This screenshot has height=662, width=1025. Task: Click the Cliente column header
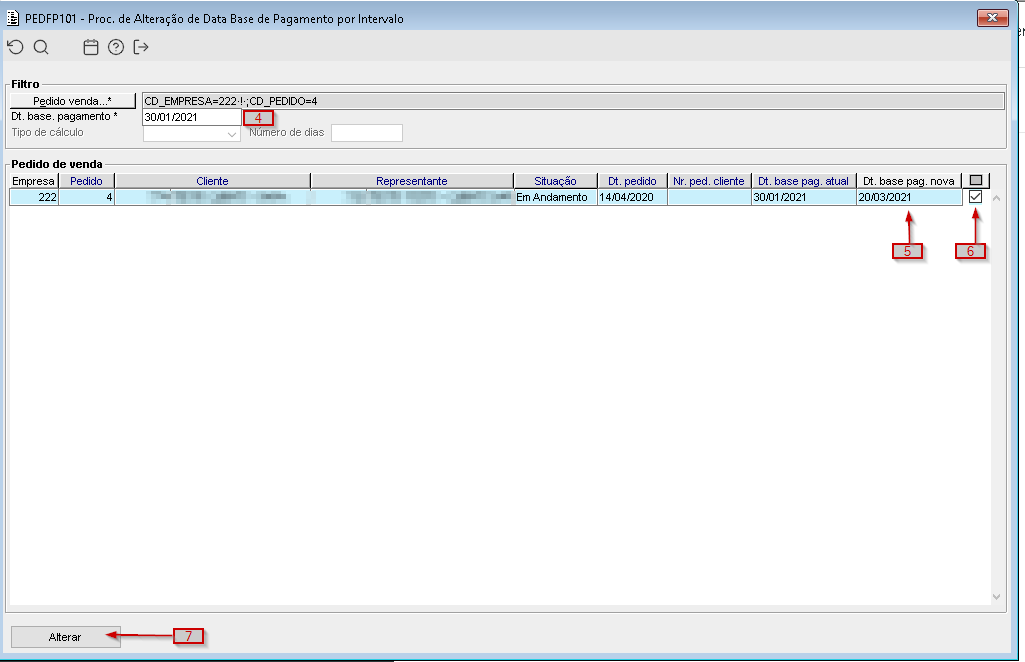212,181
